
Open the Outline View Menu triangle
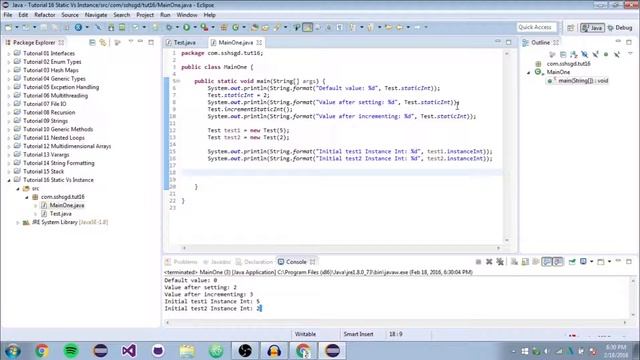point(631,54)
